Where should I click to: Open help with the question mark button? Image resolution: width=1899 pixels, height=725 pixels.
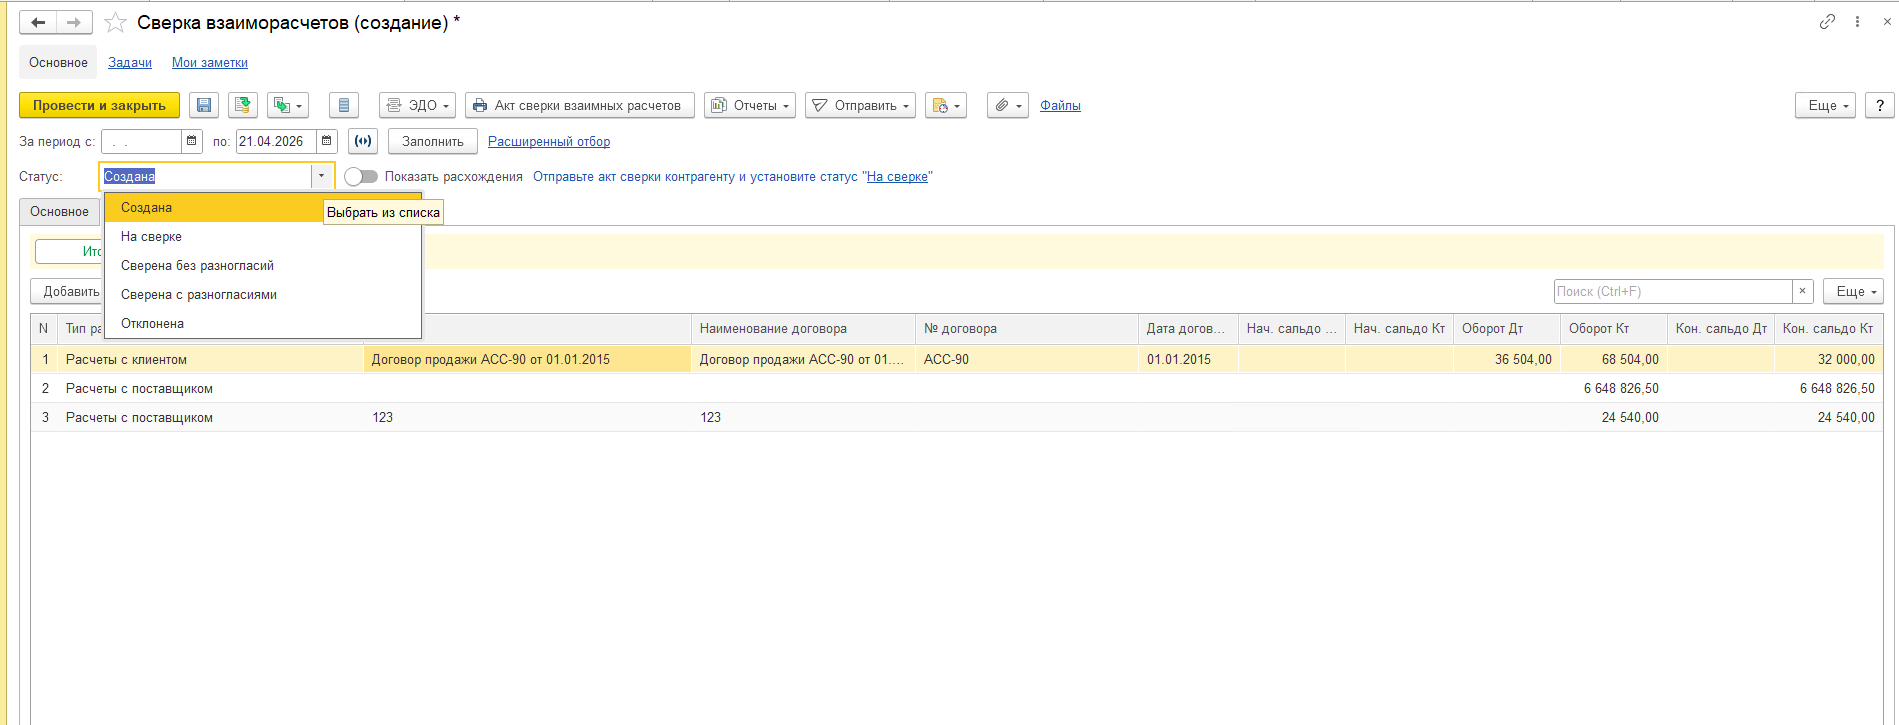1880,105
